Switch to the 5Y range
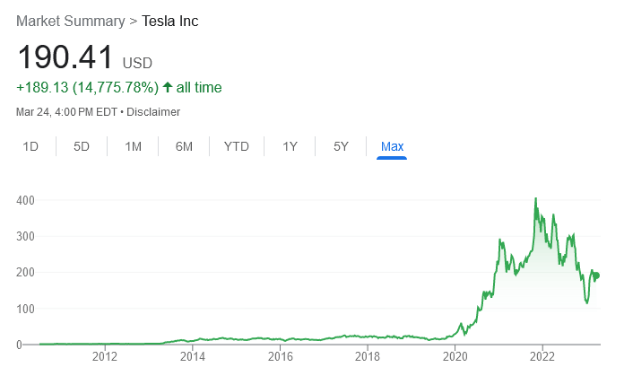 (x=341, y=147)
